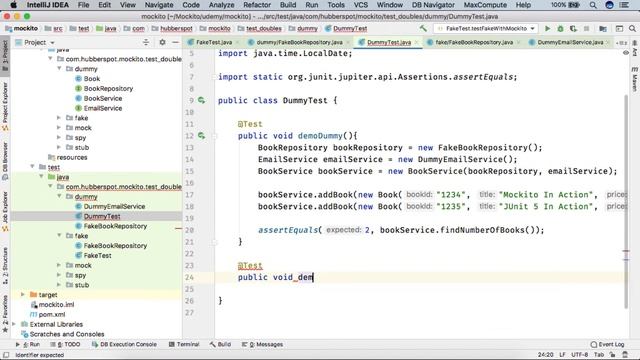This screenshot has height=360, width=640.
Task: Open the VCS menu
Action: click(x=360, y=5)
